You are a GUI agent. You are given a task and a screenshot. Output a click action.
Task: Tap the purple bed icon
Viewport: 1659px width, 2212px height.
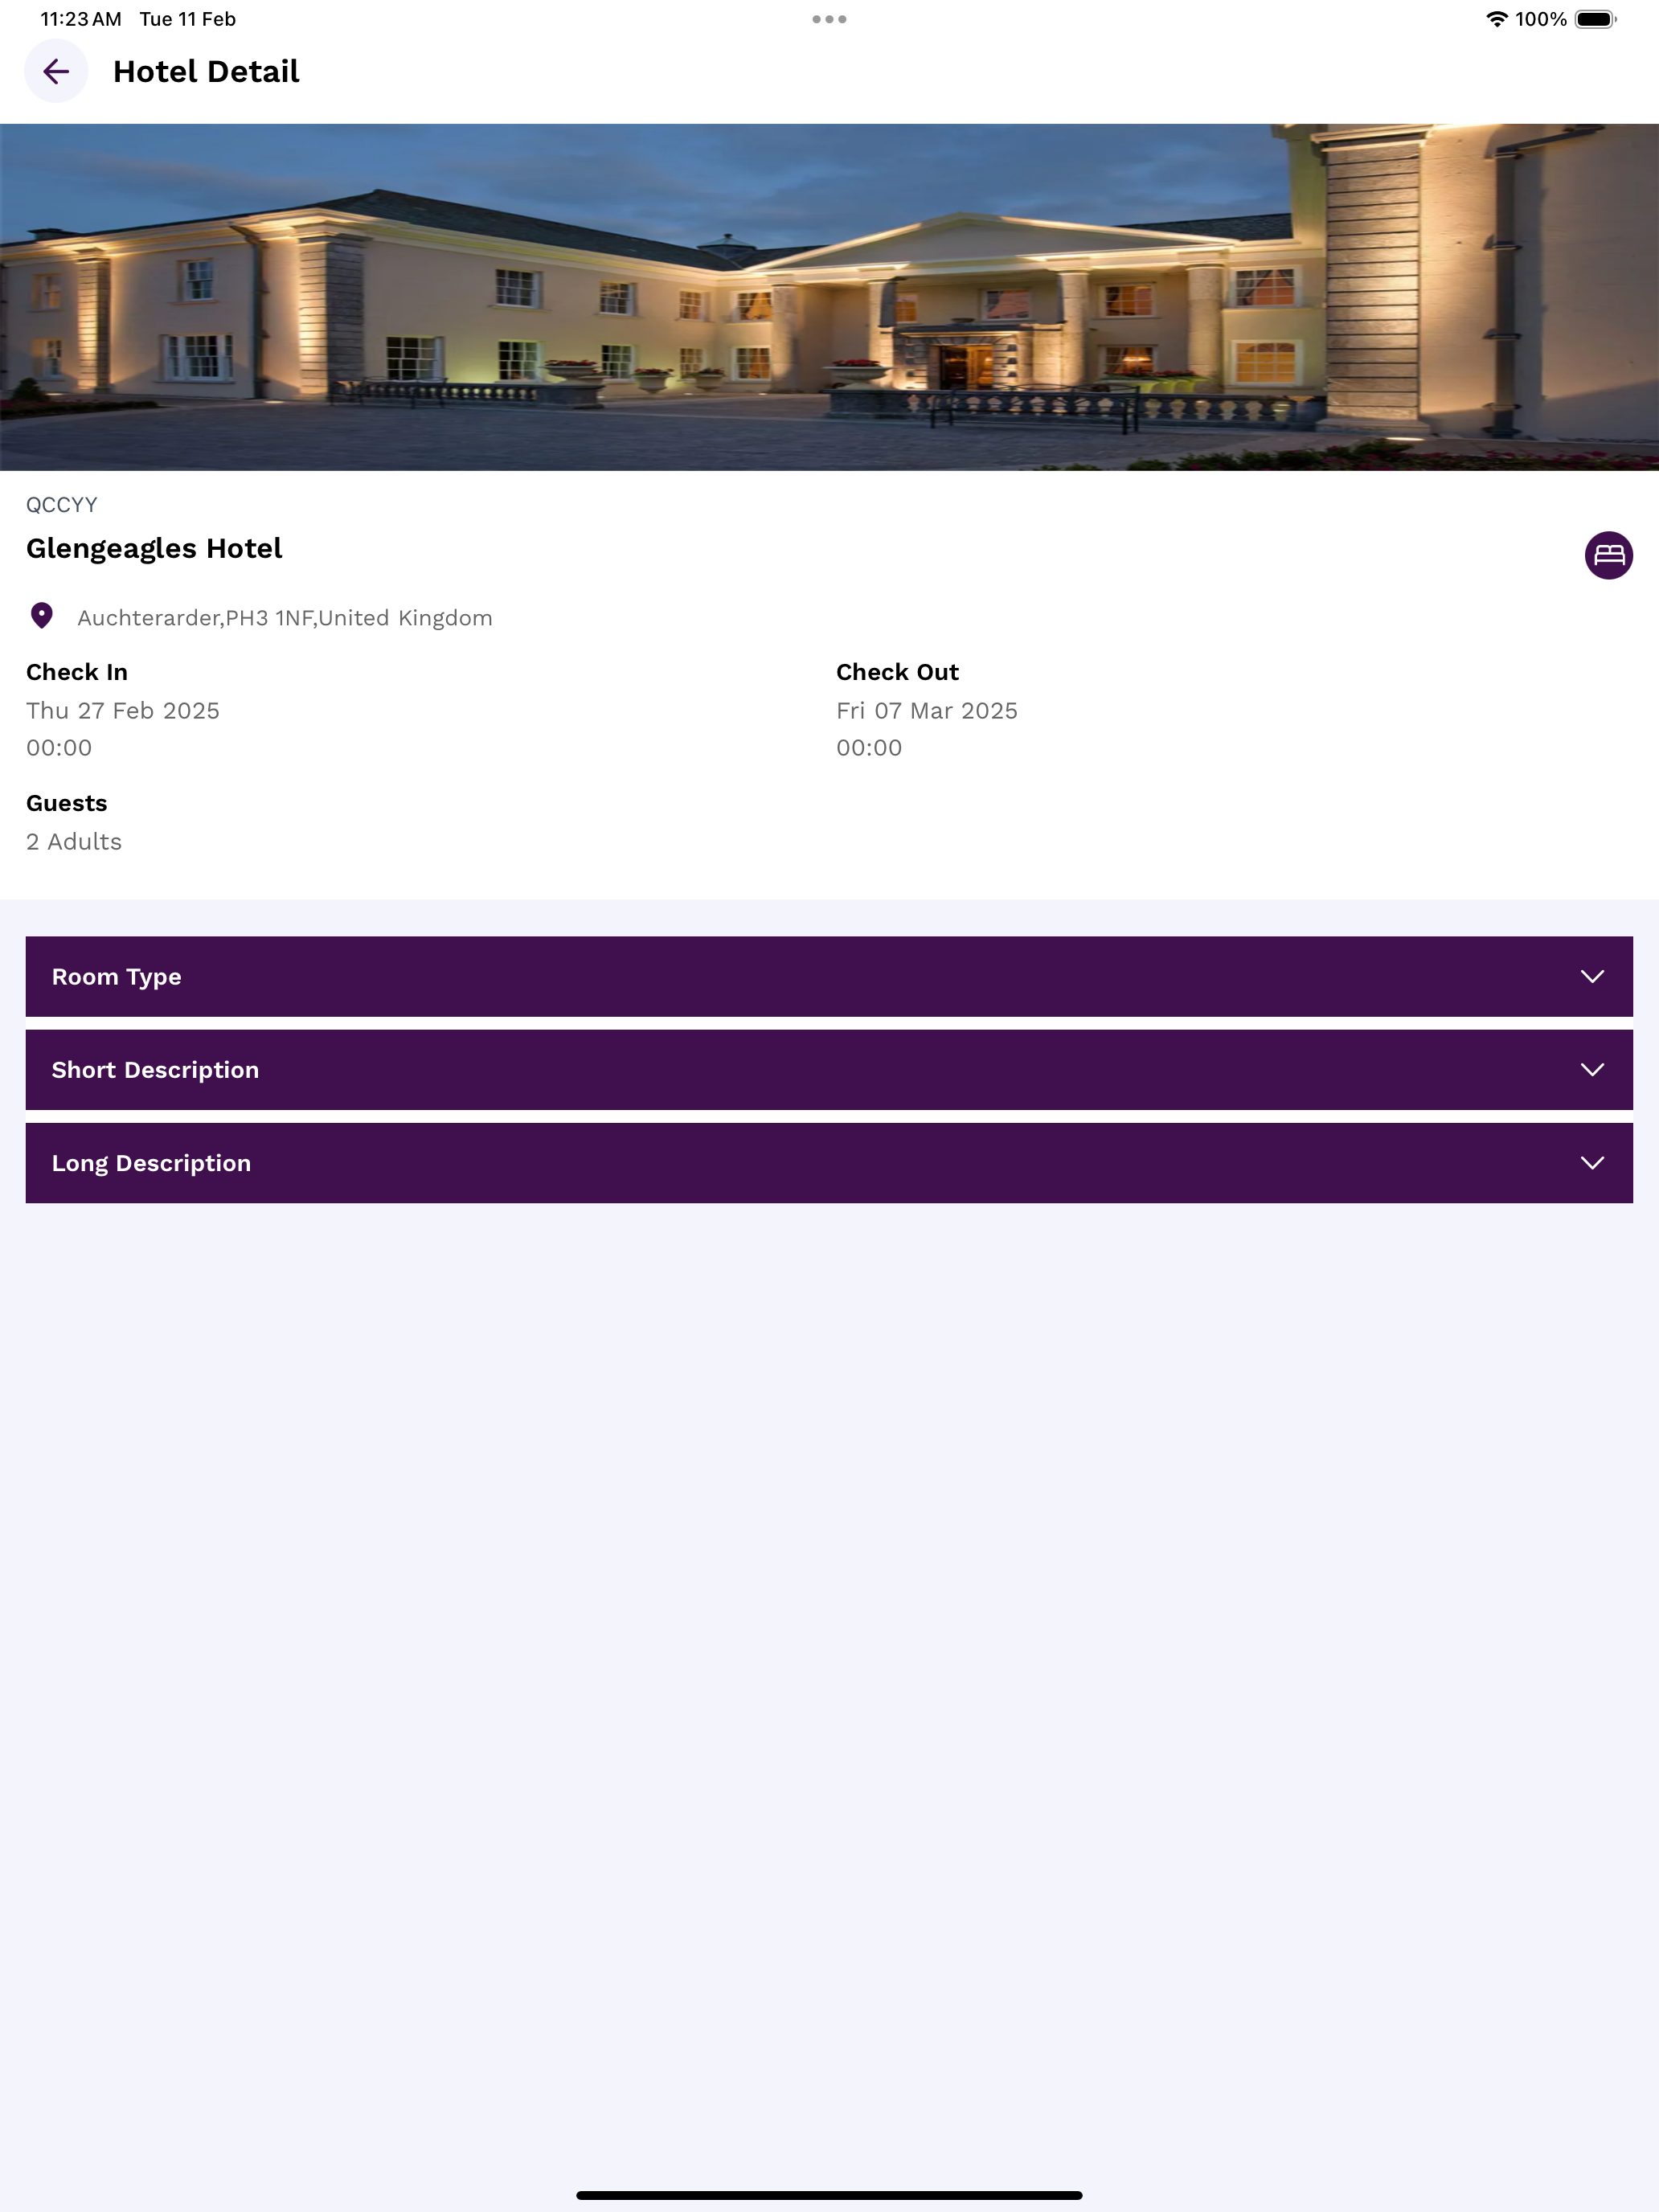tap(1608, 555)
